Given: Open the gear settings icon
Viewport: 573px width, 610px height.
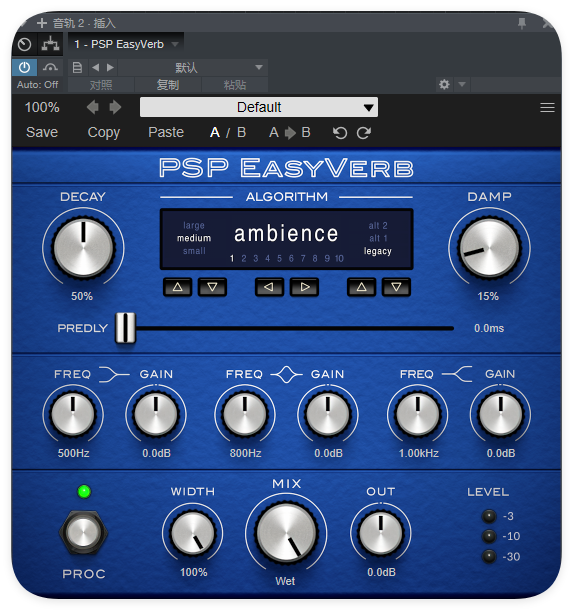Looking at the screenshot, I should click(444, 84).
